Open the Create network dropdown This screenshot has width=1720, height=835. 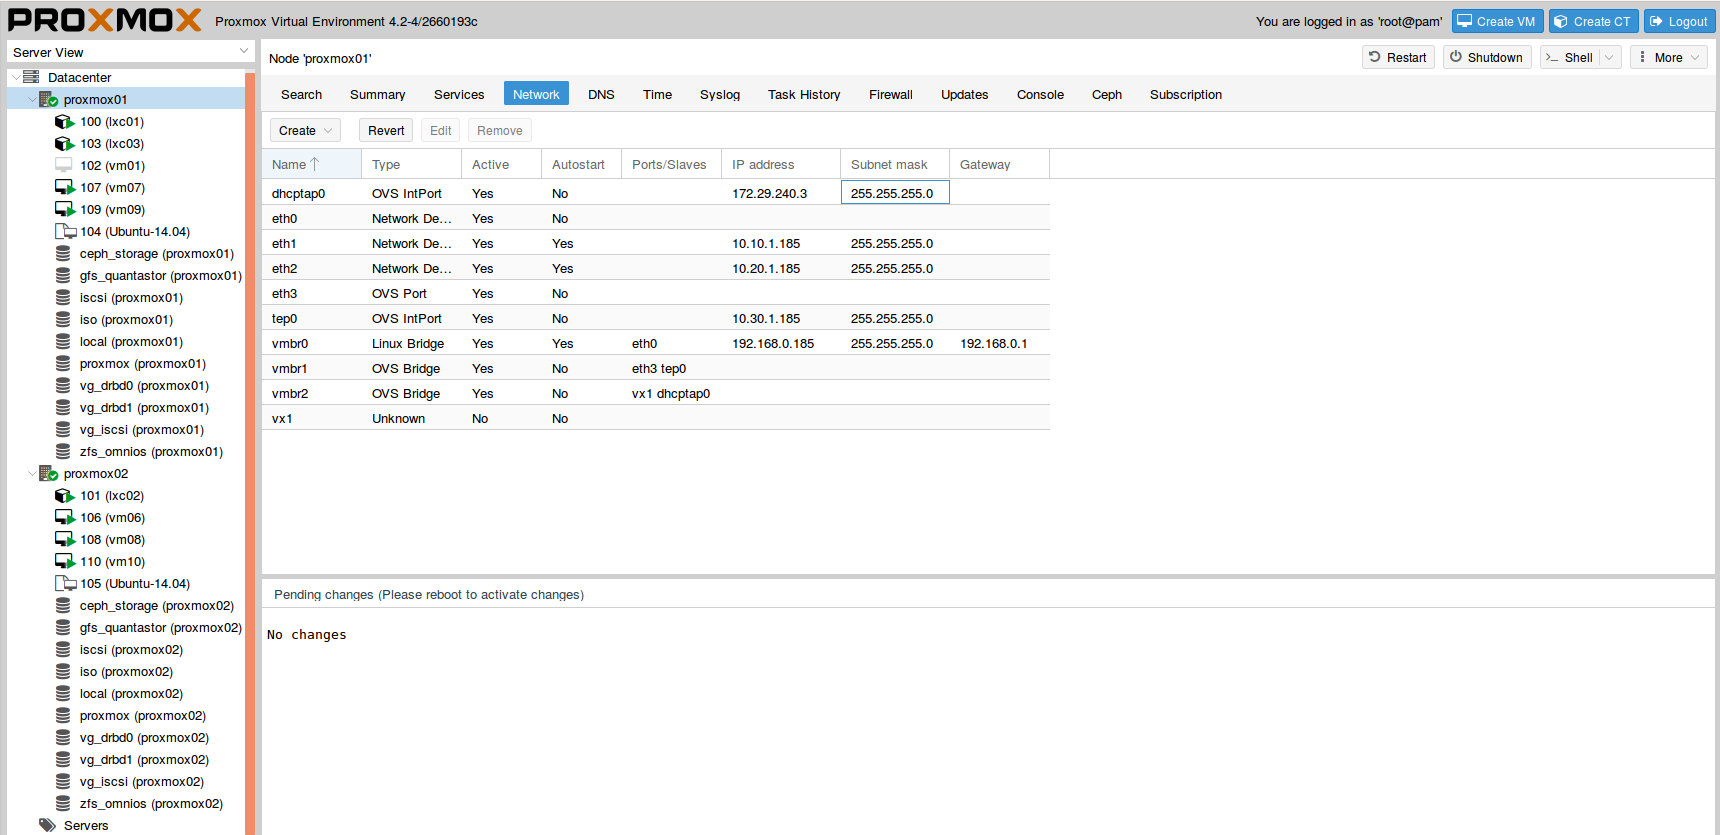[305, 131]
